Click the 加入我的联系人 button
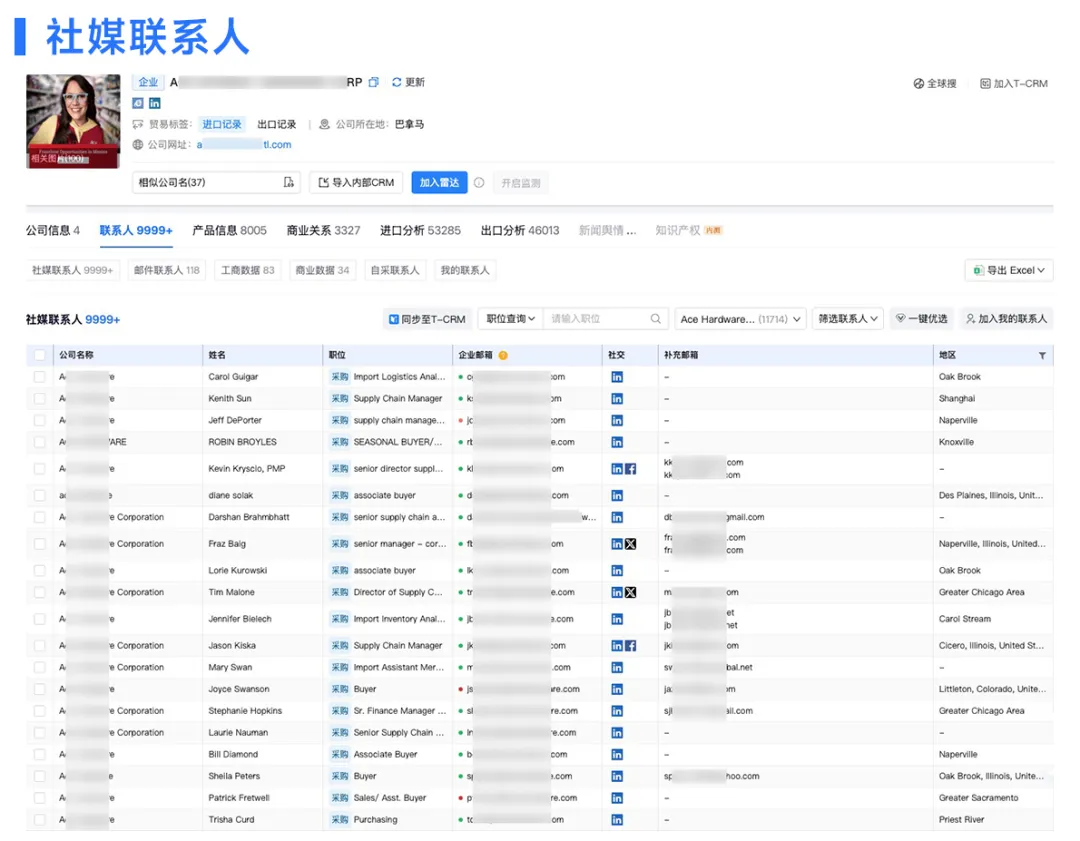 tap(1006, 319)
